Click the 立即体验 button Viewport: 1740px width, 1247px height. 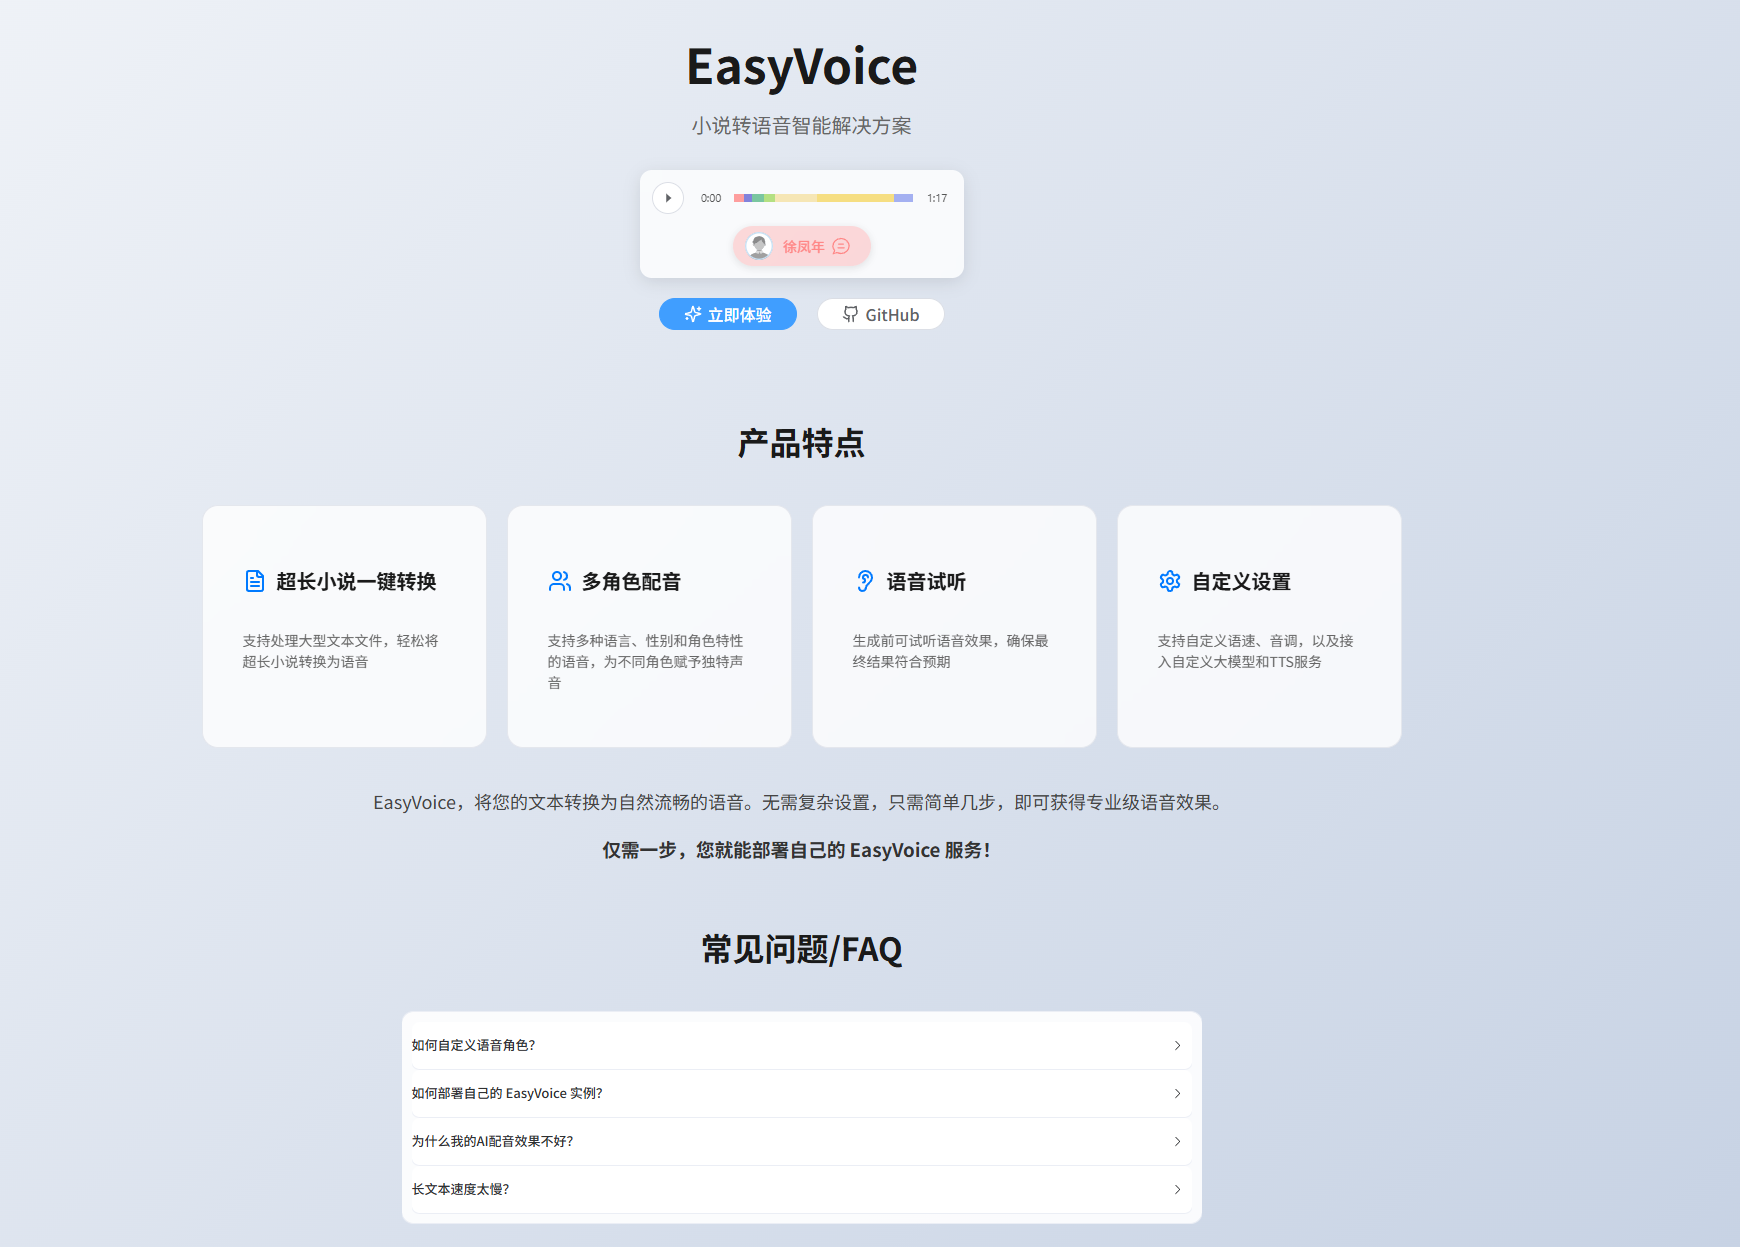tap(728, 314)
